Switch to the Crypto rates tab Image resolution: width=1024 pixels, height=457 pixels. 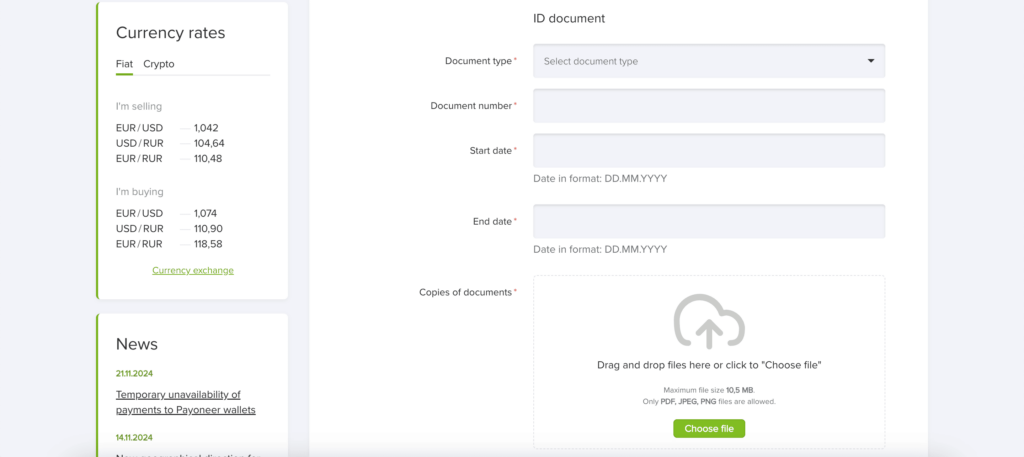click(159, 64)
